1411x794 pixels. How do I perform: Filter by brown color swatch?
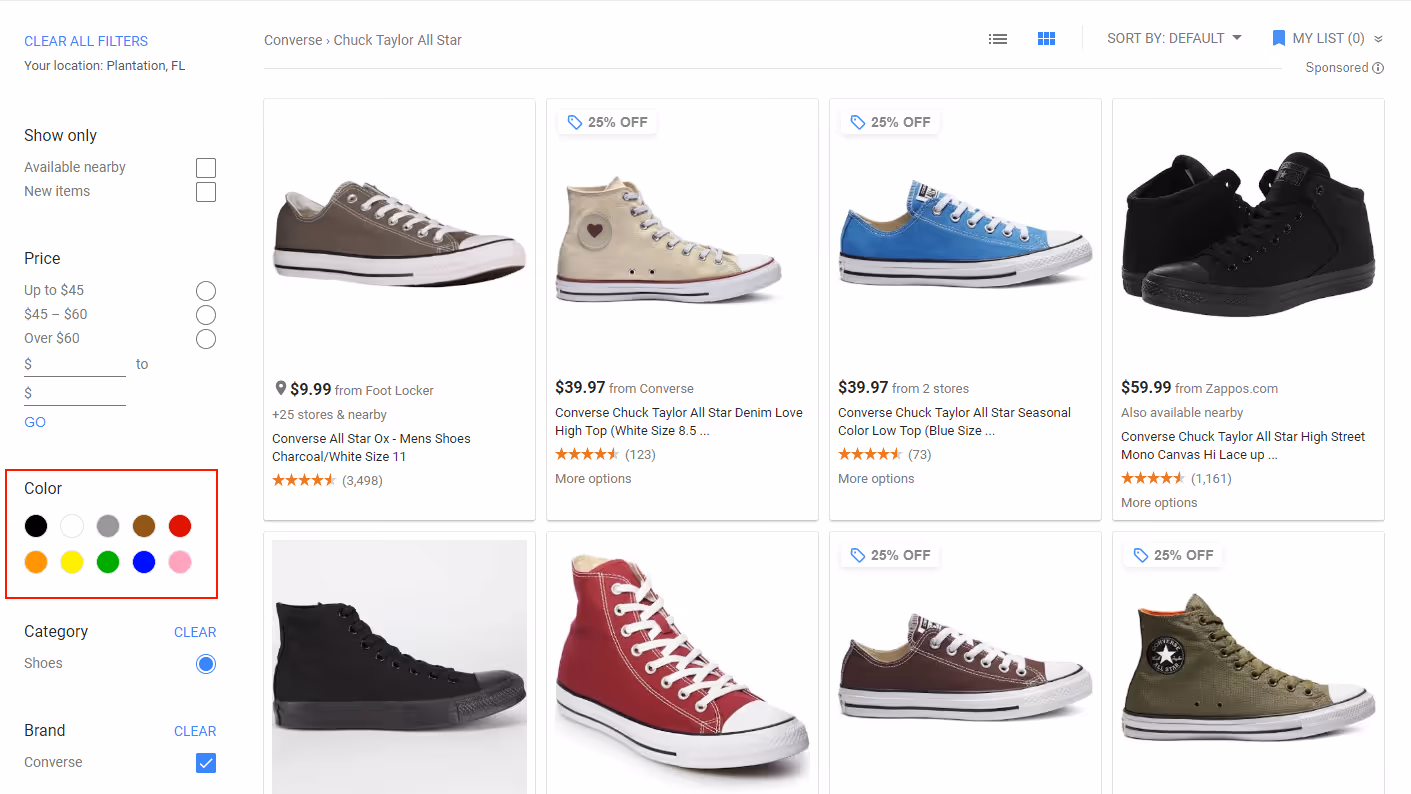(144, 526)
